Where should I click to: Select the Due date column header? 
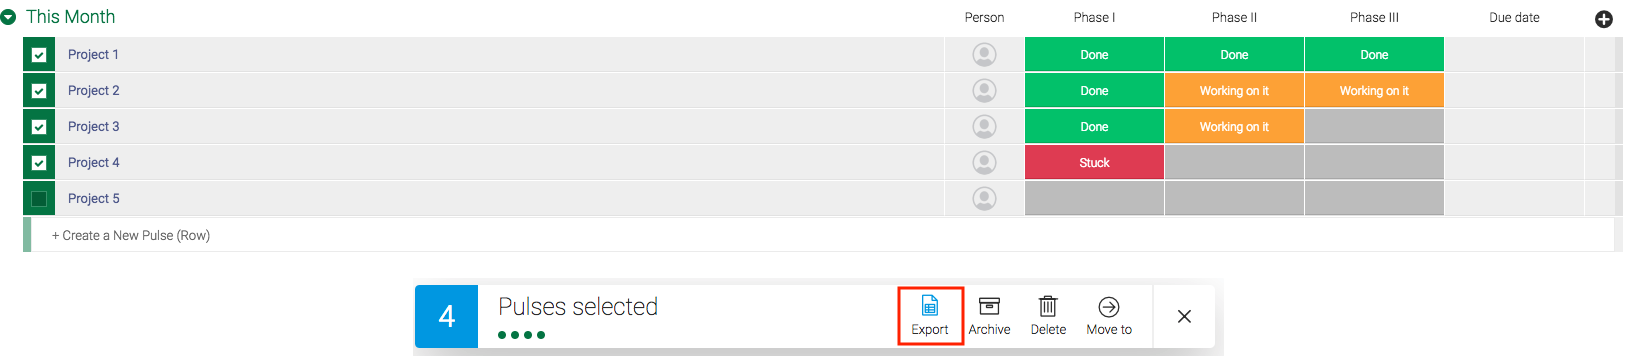point(1514,17)
